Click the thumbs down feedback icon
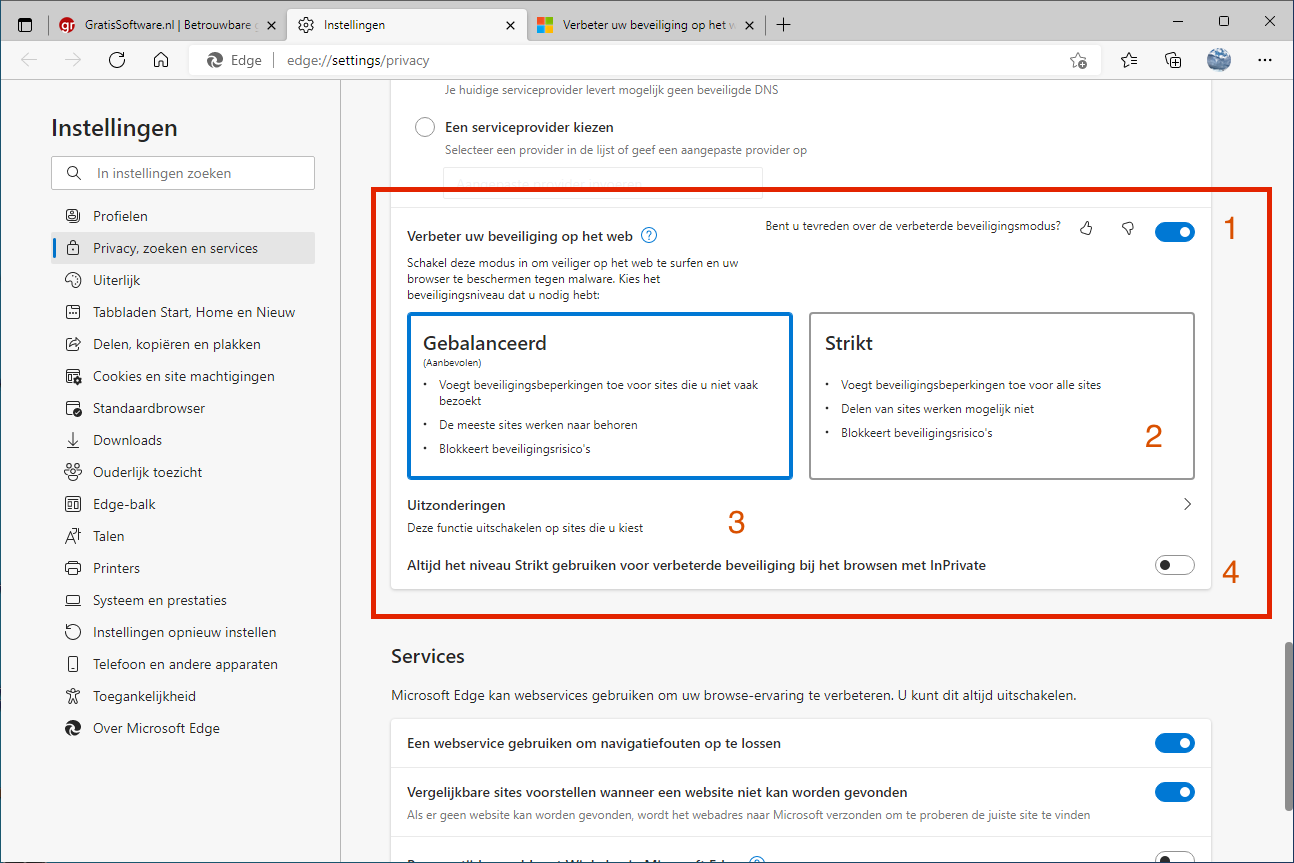Viewport: 1294px width, 863px height. click(1128, 229)
